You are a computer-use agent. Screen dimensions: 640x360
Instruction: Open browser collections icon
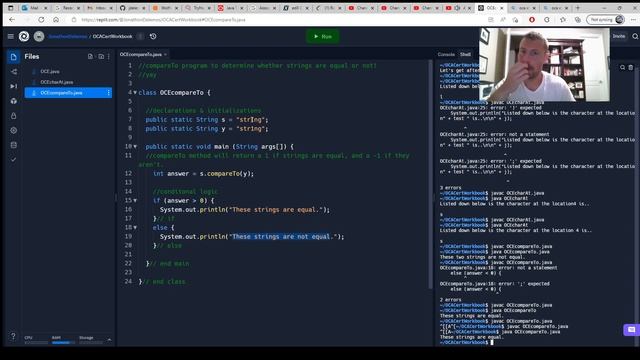(x=578, y=20)
